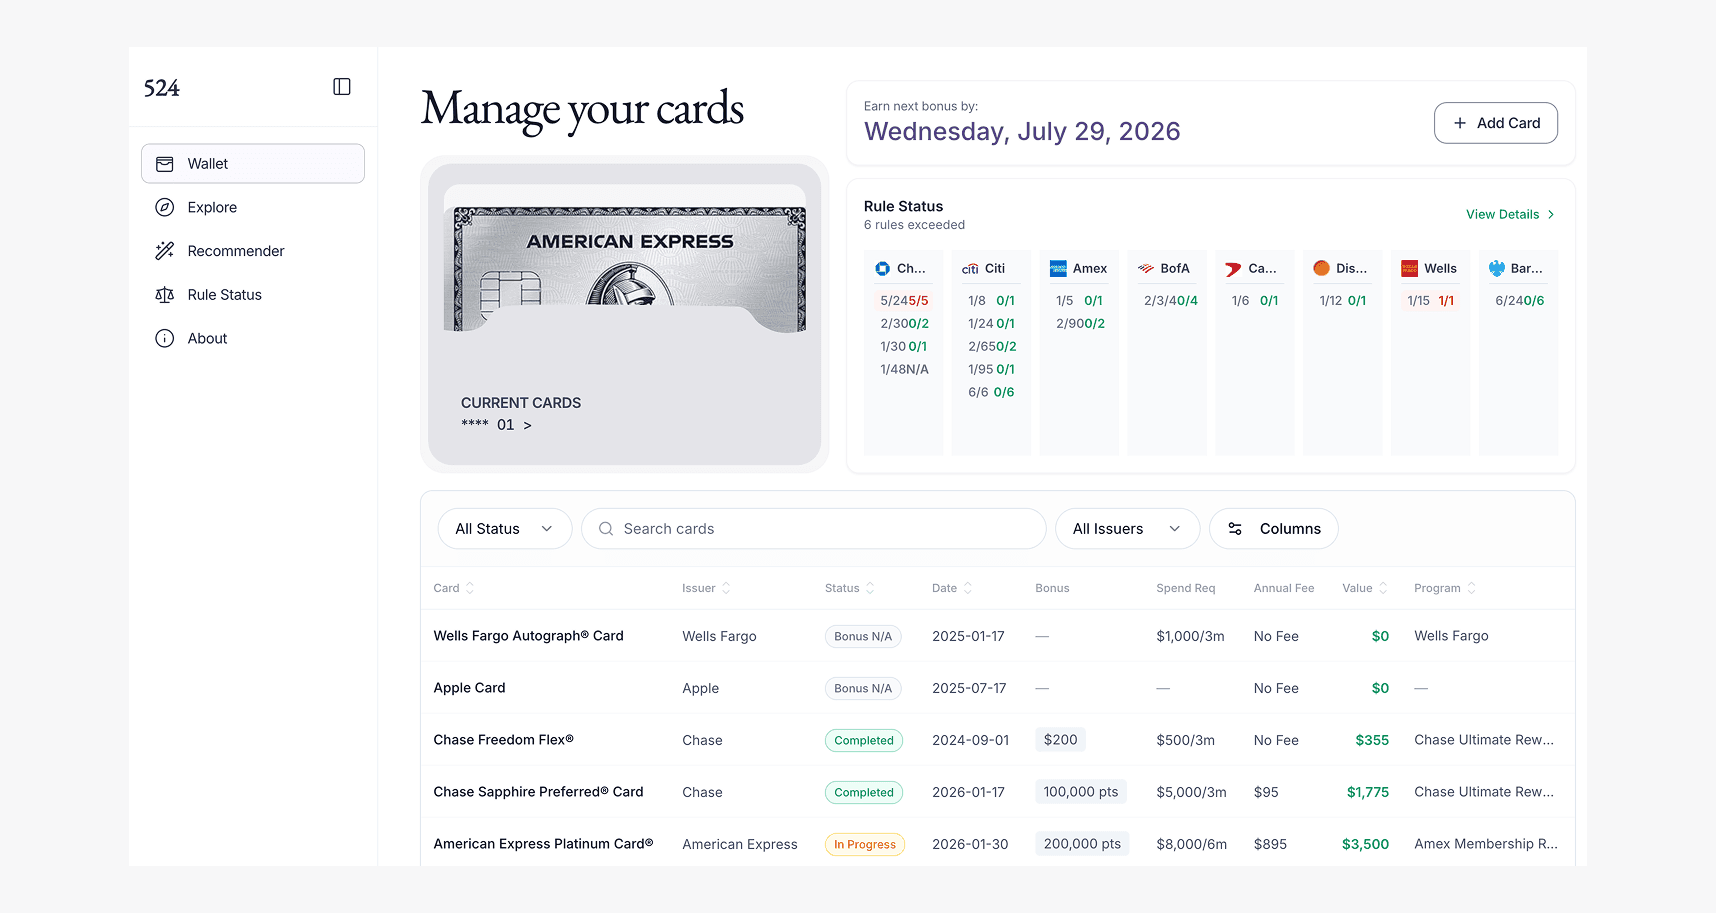Click the Discover logo icon
Image resolution: width=1716 pixels, height=913 pixels.
tap(1321, 268)
